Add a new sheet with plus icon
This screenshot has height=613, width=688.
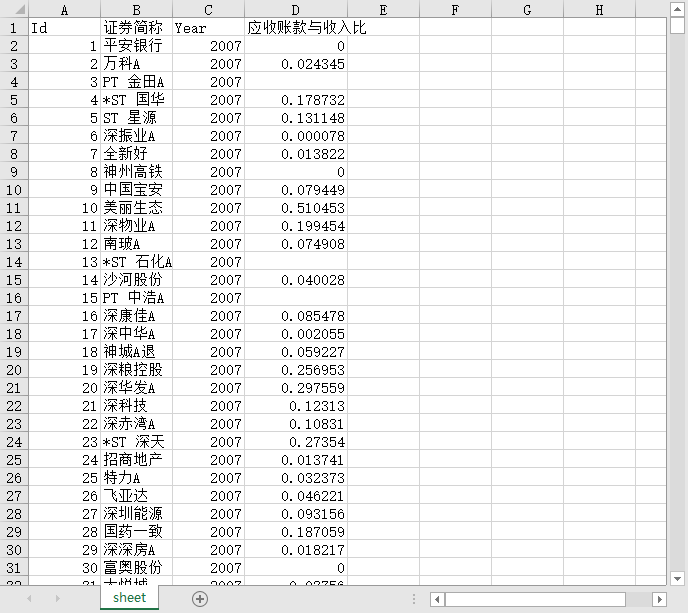click(200, 599)
